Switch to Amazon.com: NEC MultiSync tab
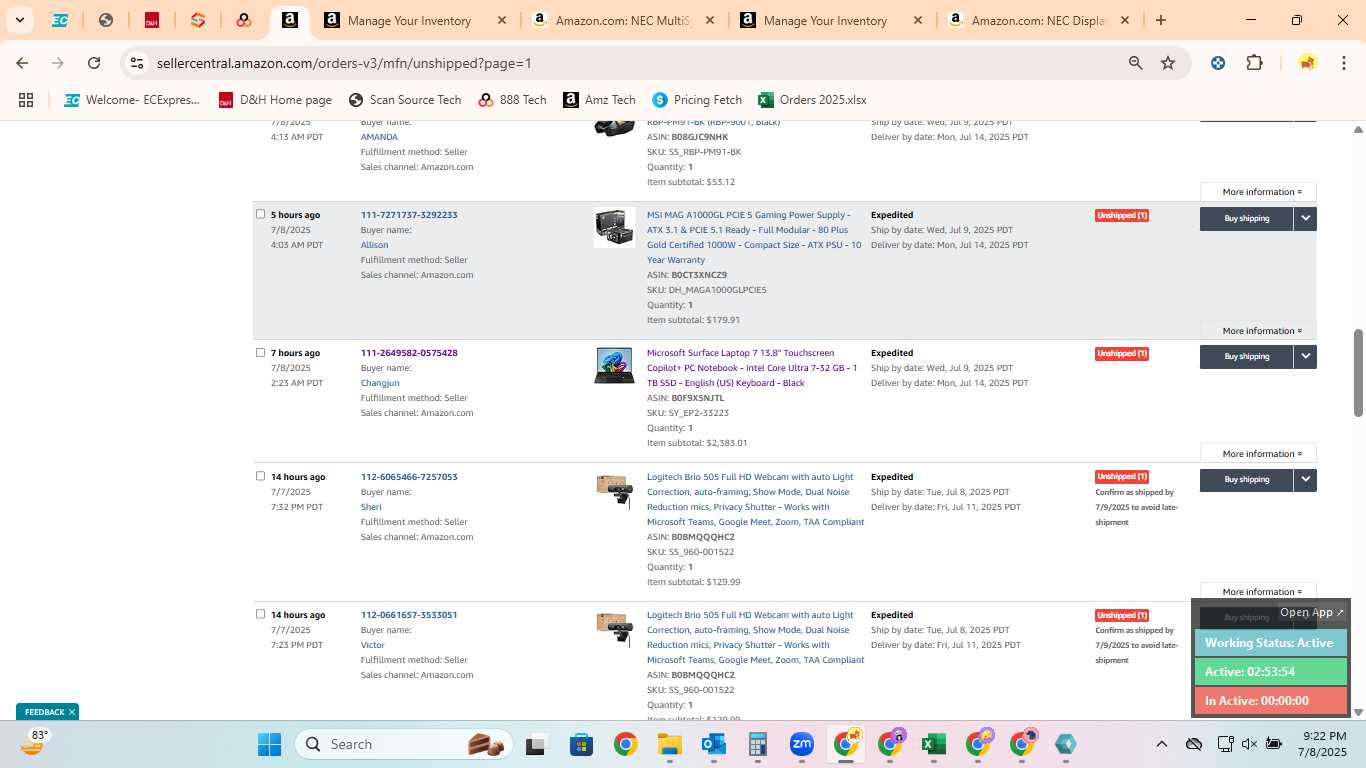This screenshot has width=1366, height=768. (625, 20)
